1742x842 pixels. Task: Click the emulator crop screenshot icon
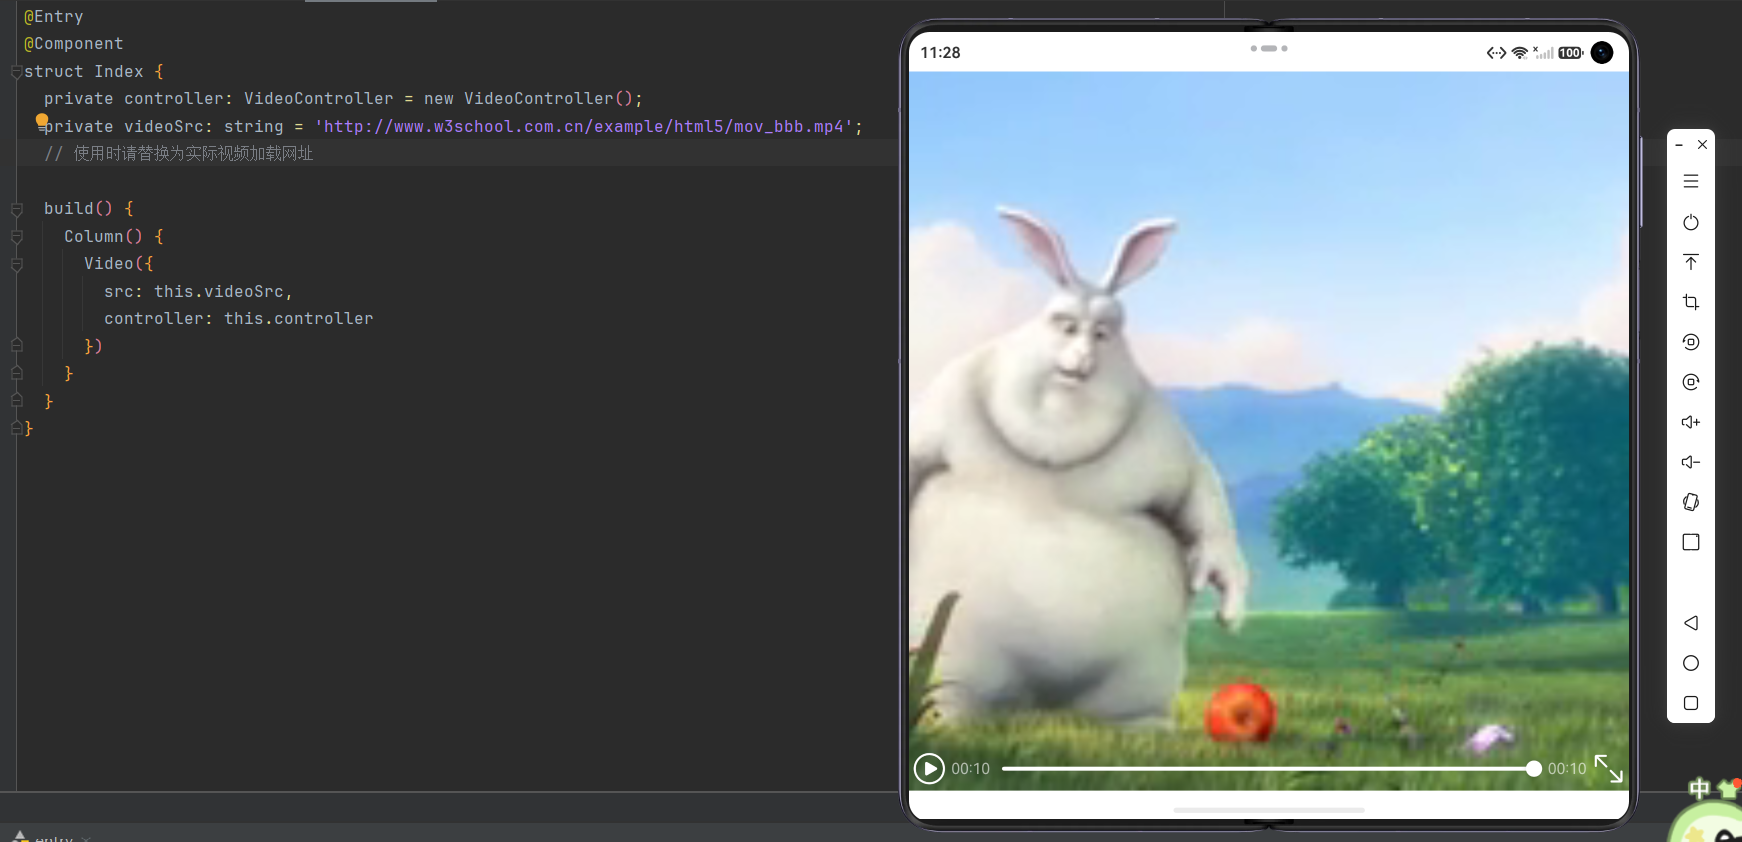coord(1691,302)
